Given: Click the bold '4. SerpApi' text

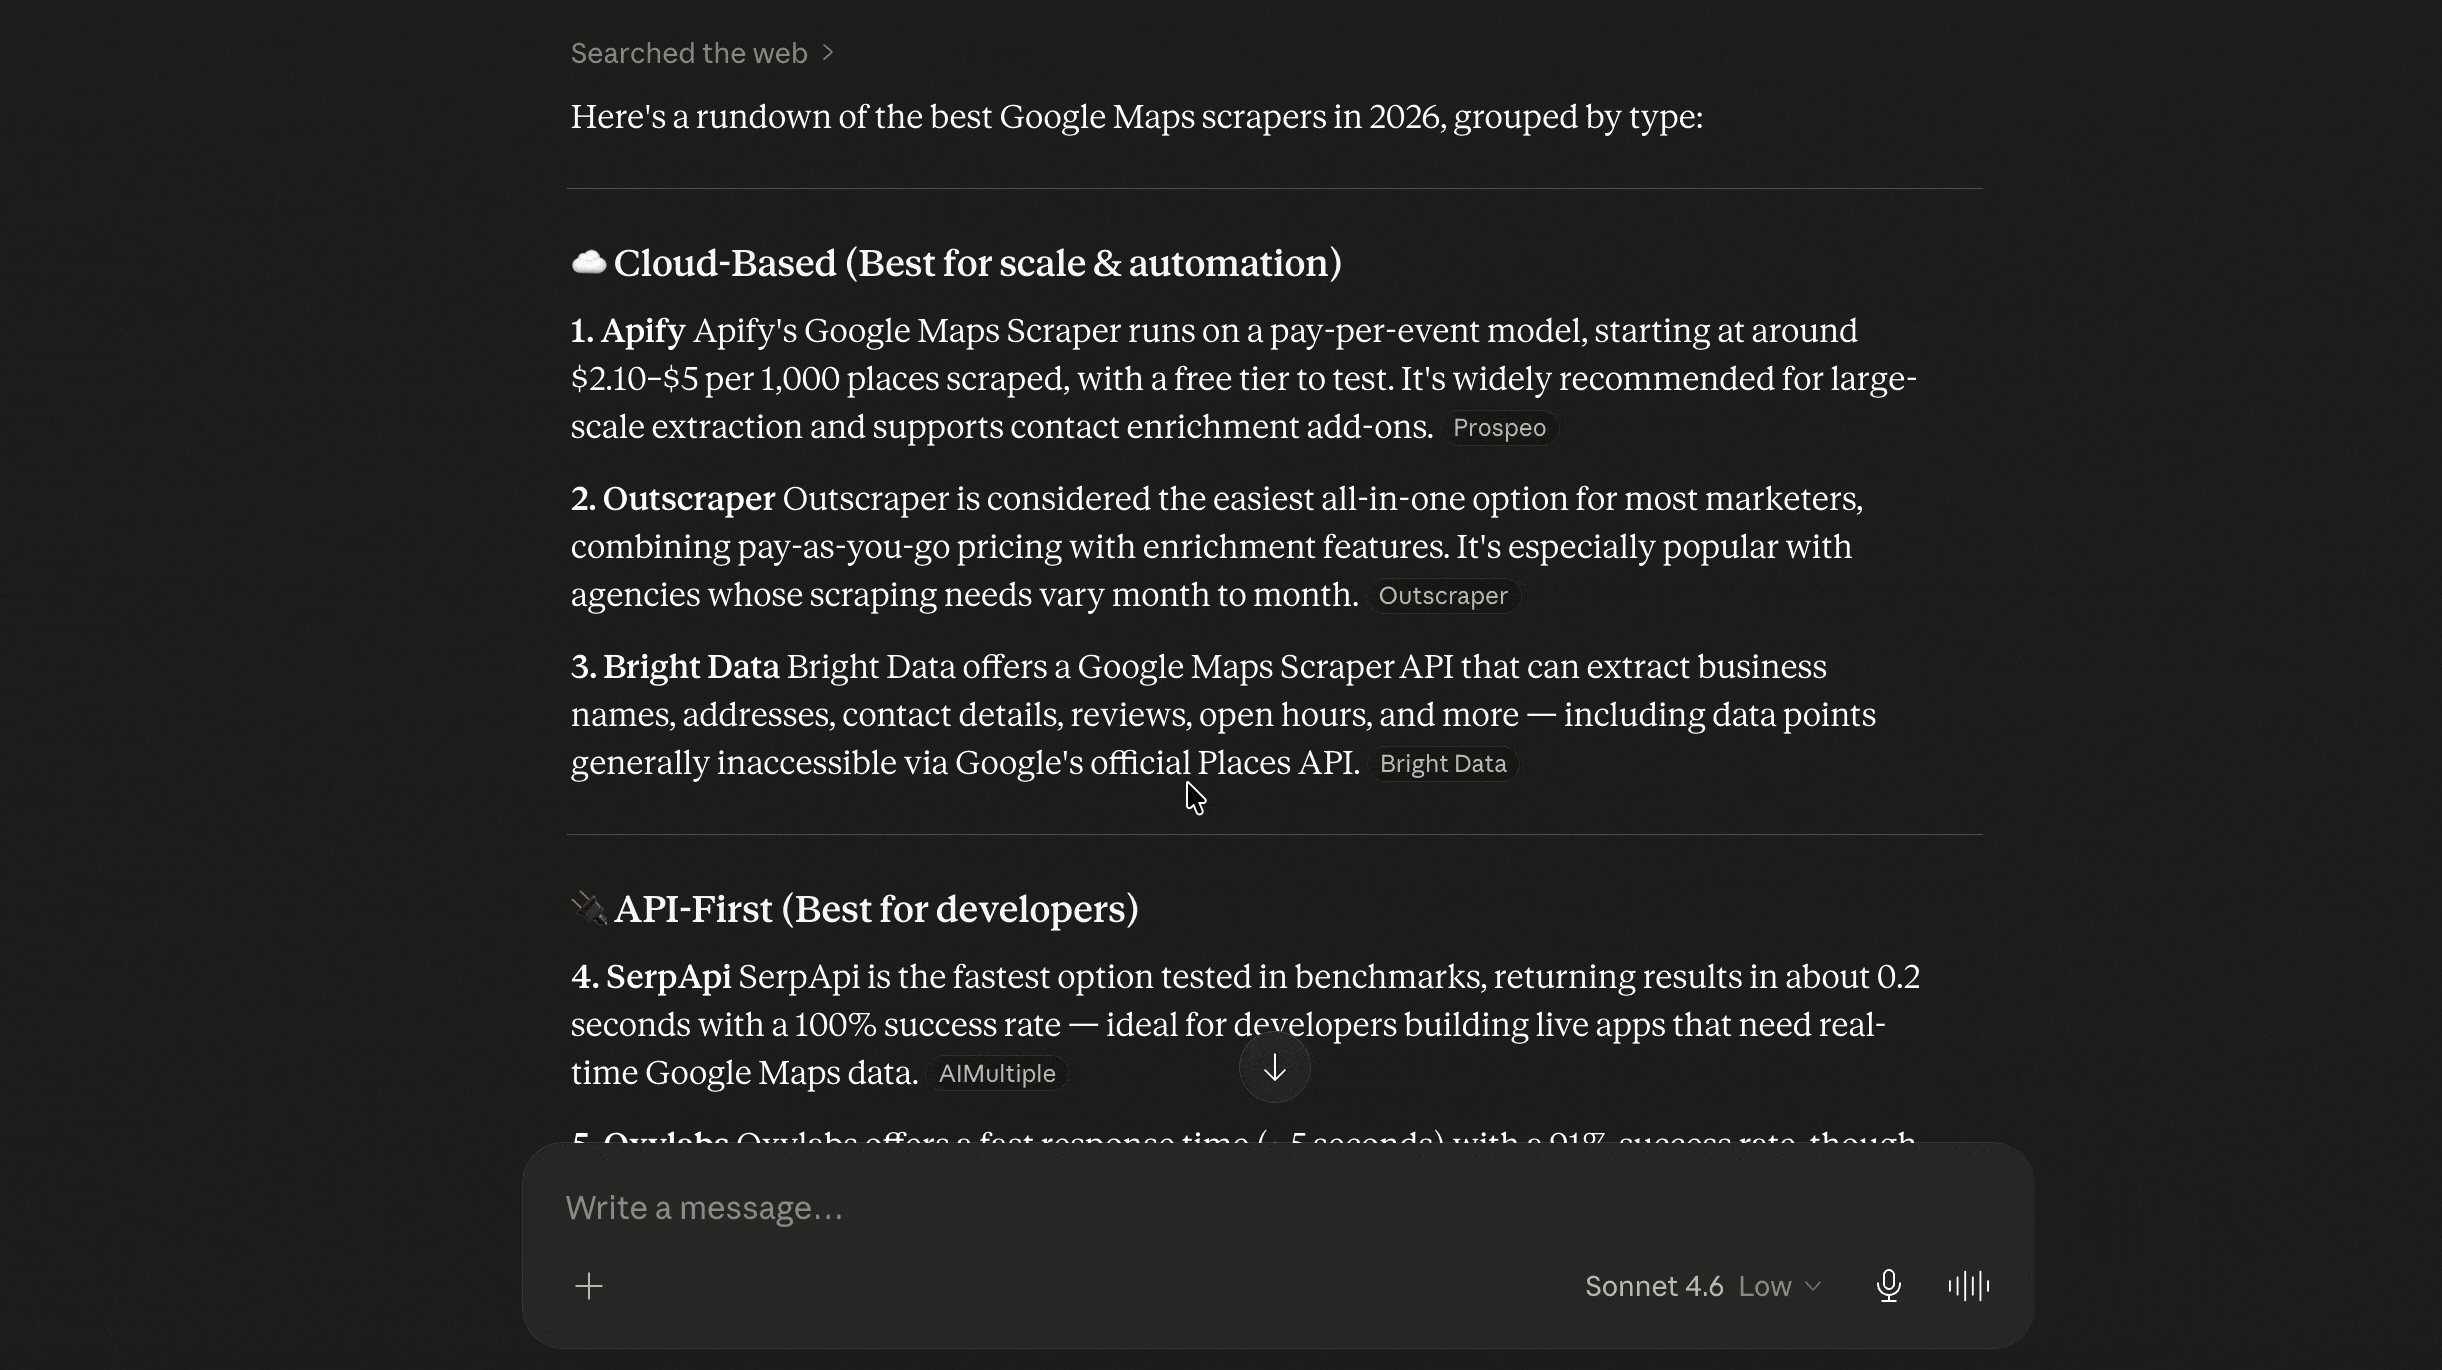Looking at the screenshot, I should [651, 977].
